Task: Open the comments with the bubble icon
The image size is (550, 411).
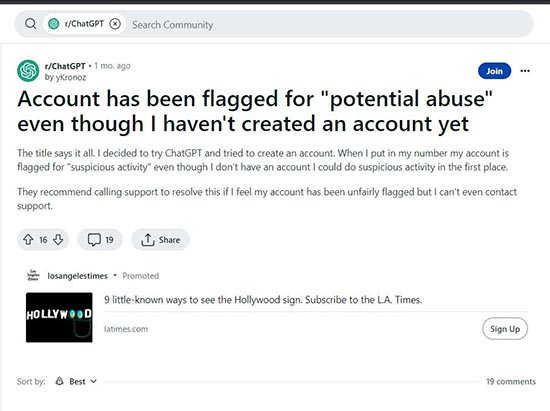Action: tap(100, 240)
